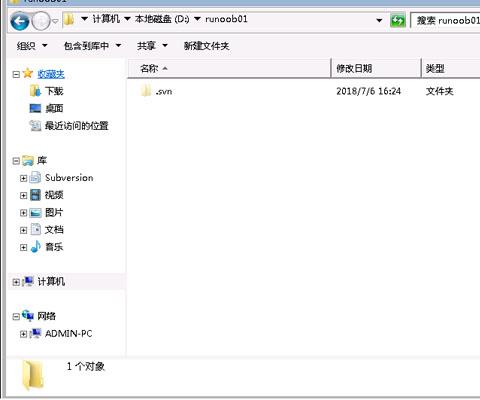This screenshot has height=400, width=480.
Task: Open the 共享 toolbar menu
Action: click(152, 46)
